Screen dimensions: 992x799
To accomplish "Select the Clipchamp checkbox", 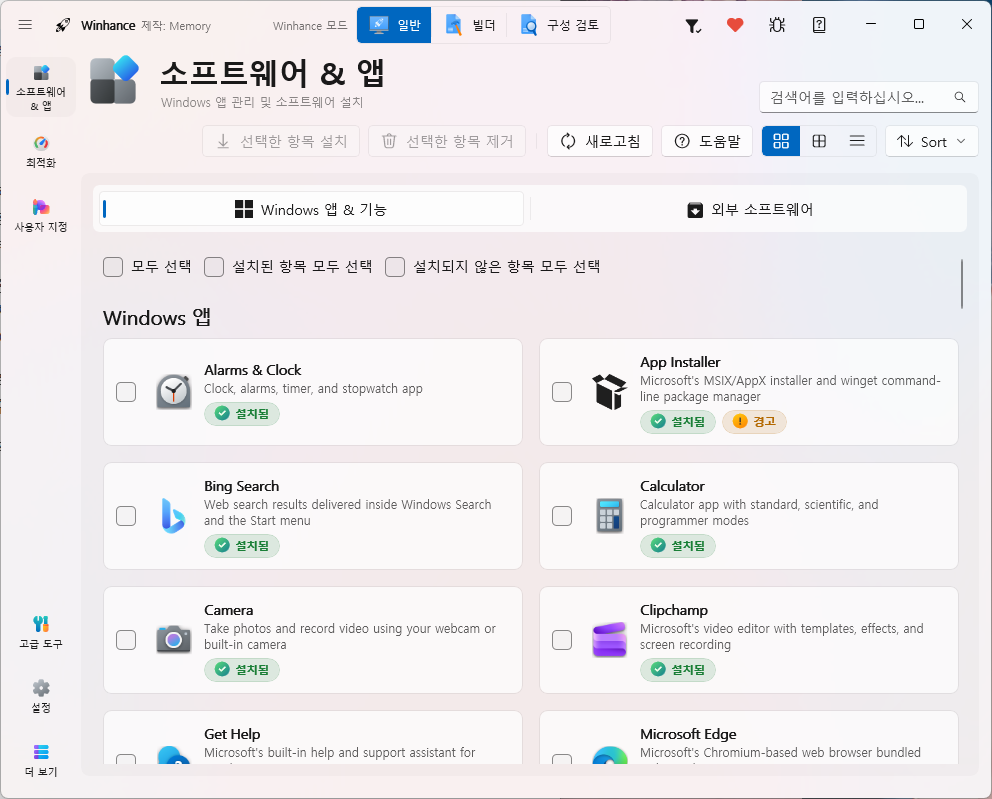I will (562, 640).
